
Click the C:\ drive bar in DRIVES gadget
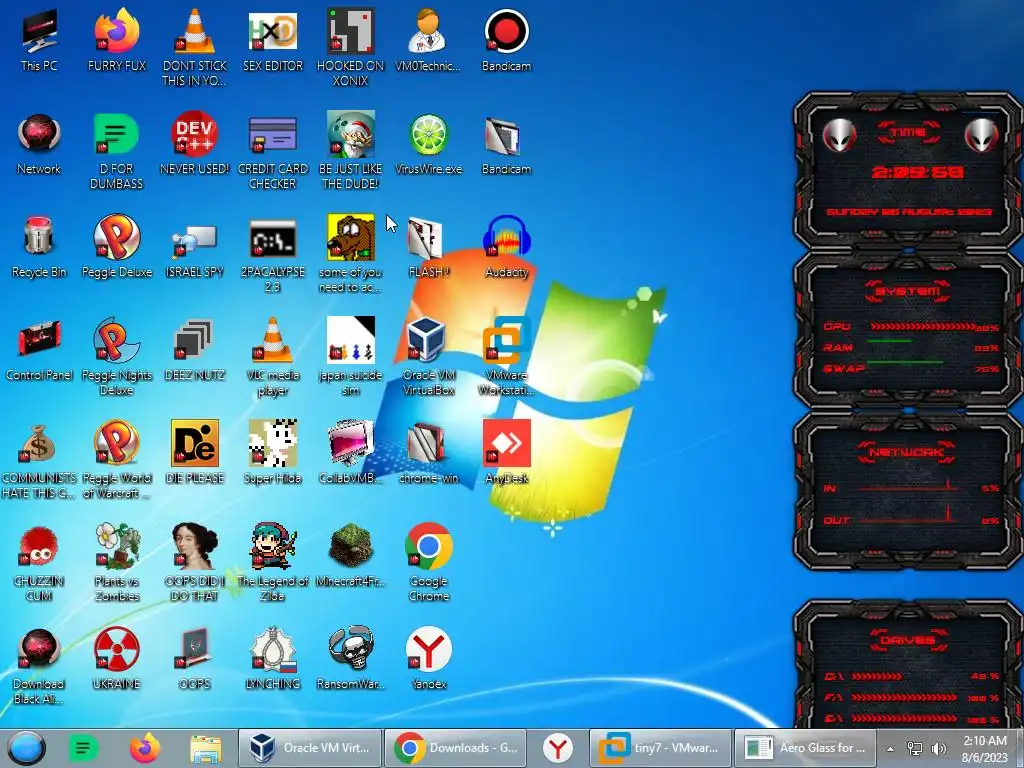[x=877, y=677]
